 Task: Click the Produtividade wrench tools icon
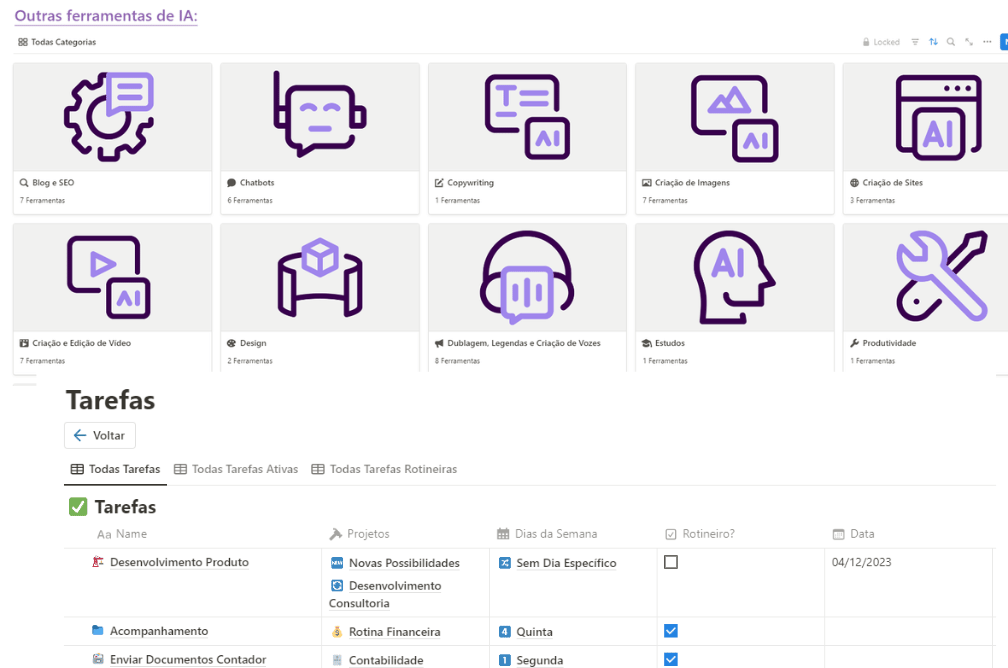[940, 276]
